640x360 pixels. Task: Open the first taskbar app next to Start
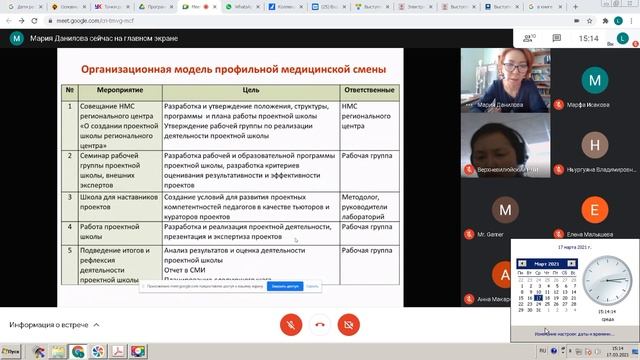pos(38,351)
